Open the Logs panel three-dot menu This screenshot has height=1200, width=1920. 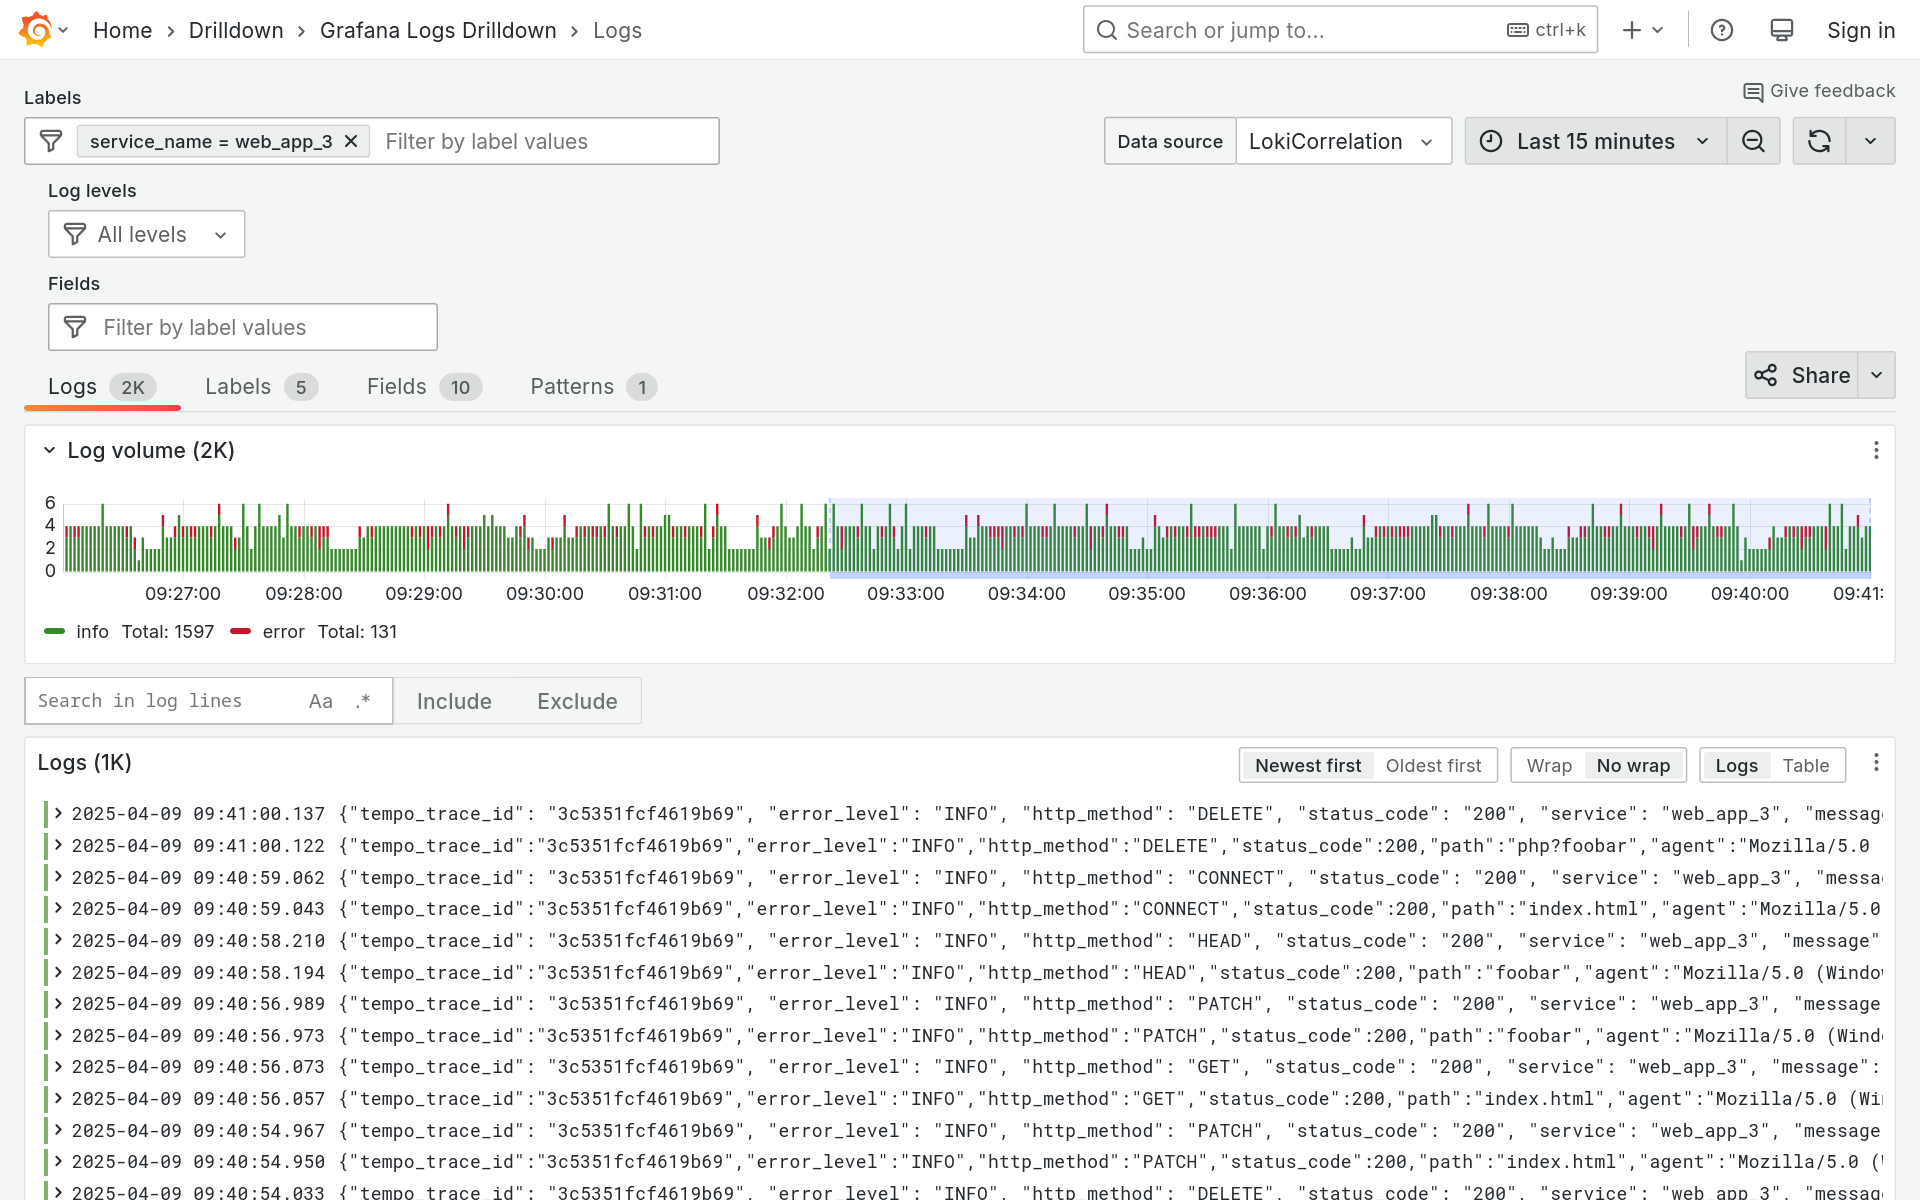click(x=1876, y=763)
